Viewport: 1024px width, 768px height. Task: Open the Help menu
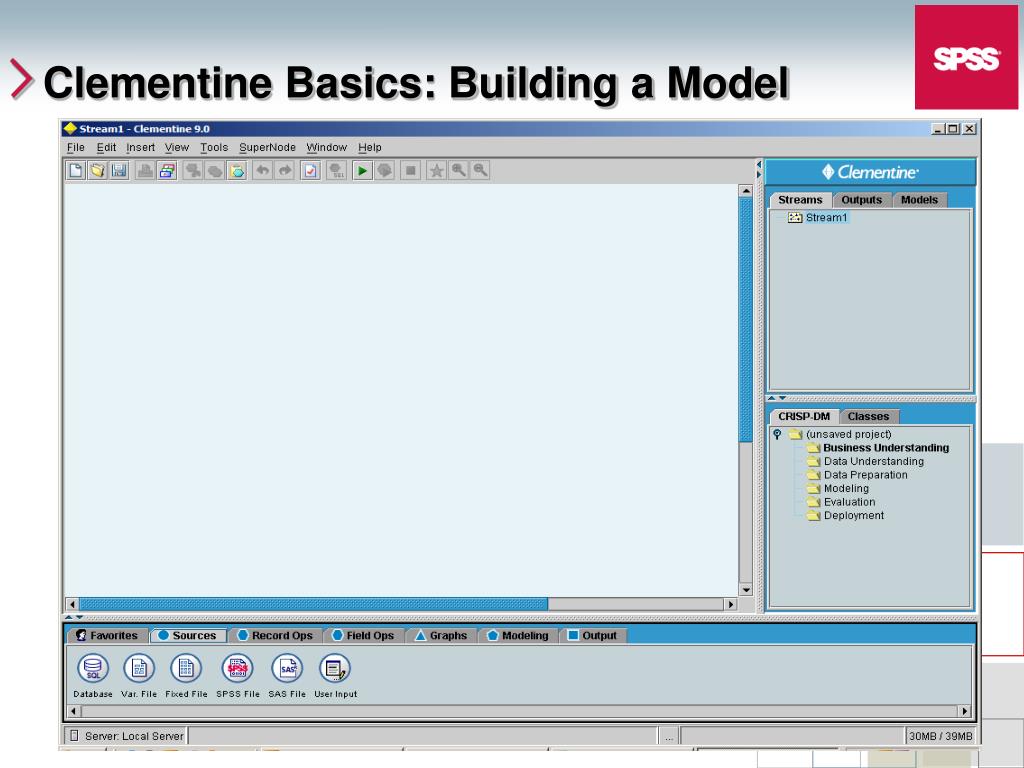point(370,148)
